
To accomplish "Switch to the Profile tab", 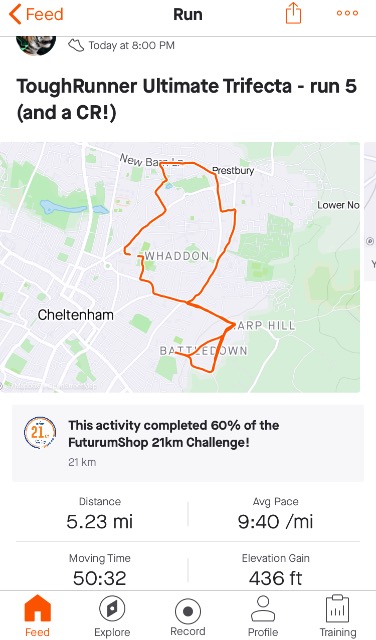I will click(263, 616).
